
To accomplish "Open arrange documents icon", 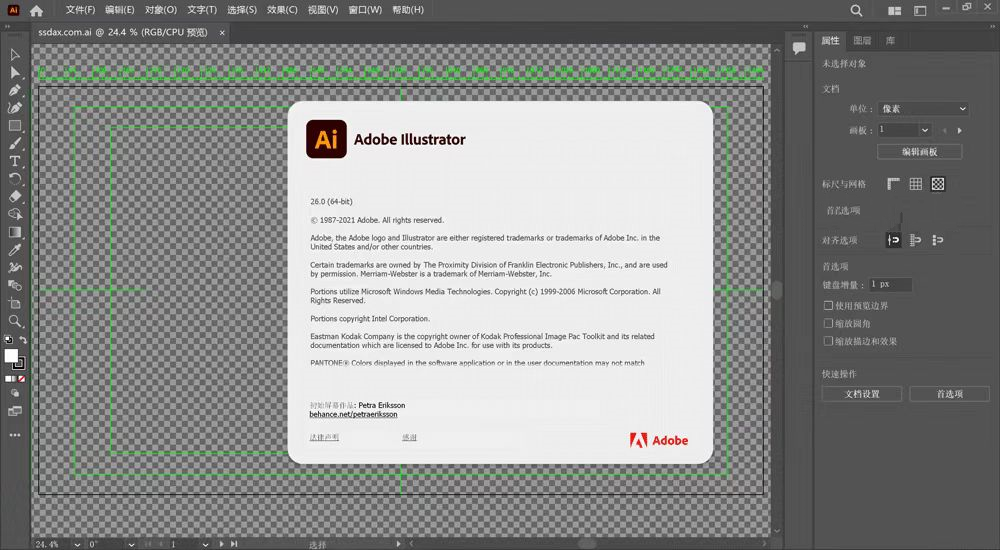I will 895,11.
